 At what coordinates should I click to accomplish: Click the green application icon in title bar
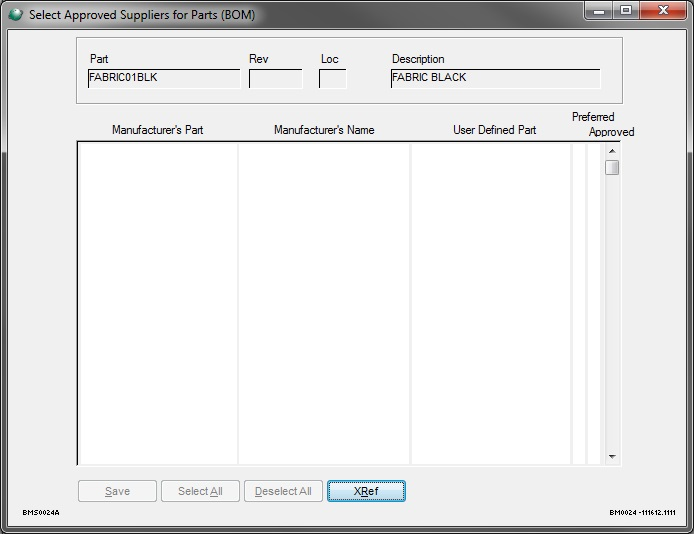15,15
